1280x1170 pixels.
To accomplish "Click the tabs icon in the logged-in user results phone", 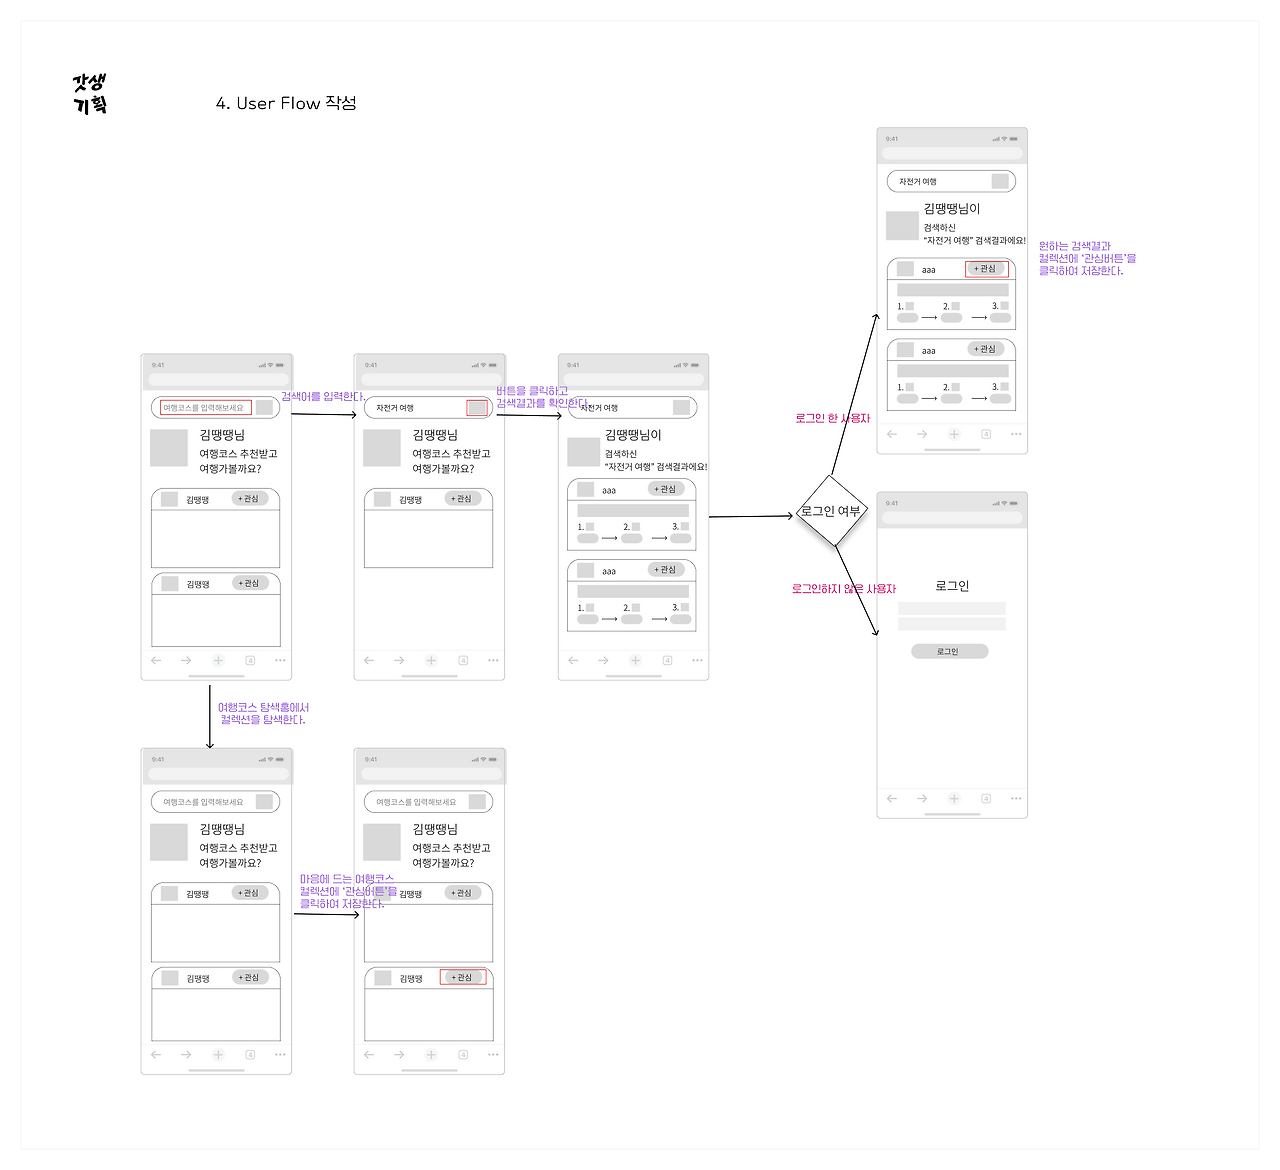I will [986, 434].
